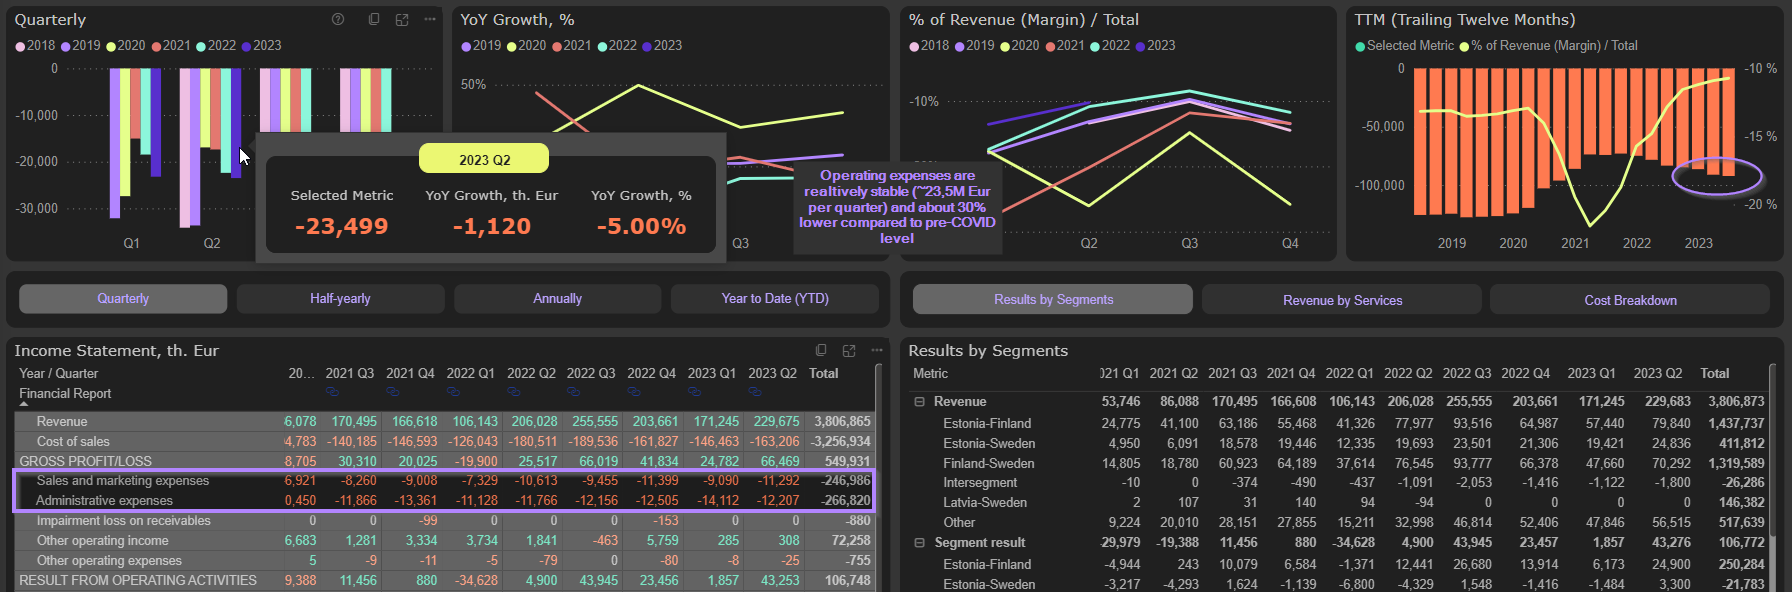Click the Results by Segments button

1053,300
